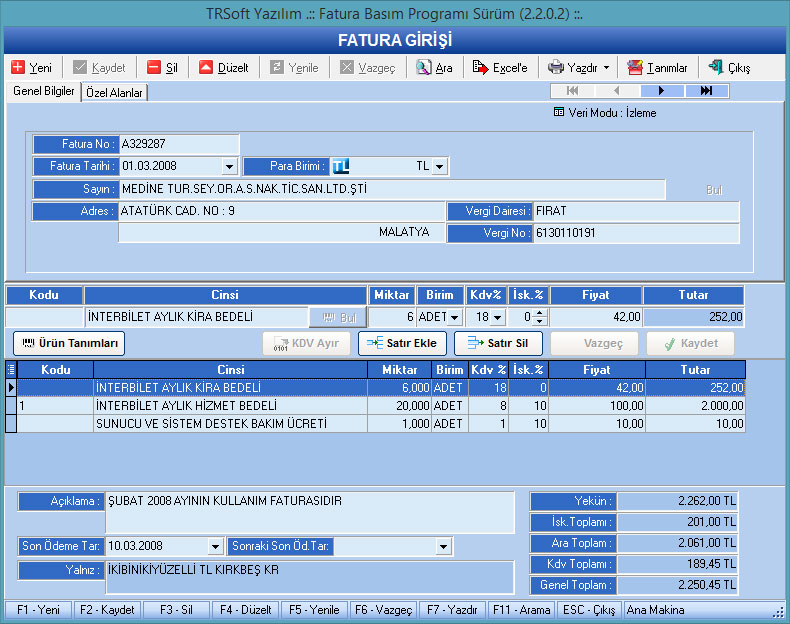Click the Düzelt edit toolbar icon

[x=206, y=67]
